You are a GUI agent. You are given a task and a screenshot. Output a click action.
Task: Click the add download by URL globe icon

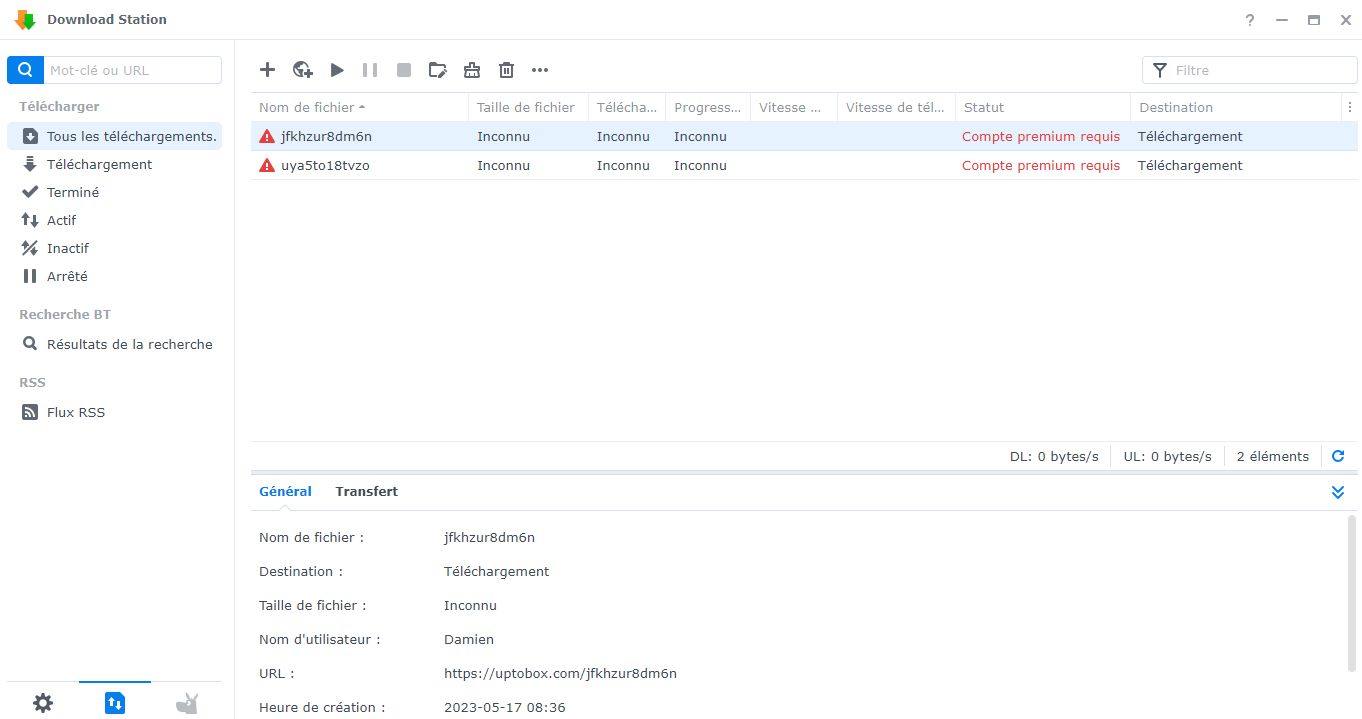302,70
